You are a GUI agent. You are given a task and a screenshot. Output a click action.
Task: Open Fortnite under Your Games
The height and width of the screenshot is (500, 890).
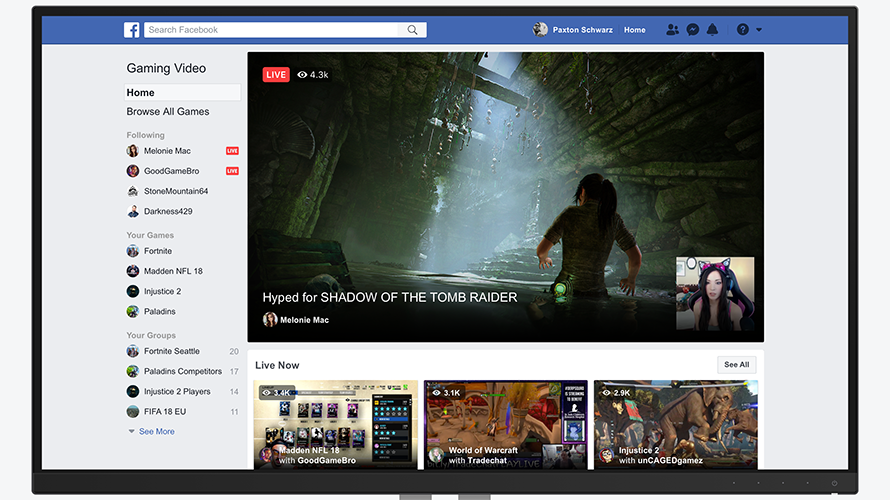click(x=158, y=251)
